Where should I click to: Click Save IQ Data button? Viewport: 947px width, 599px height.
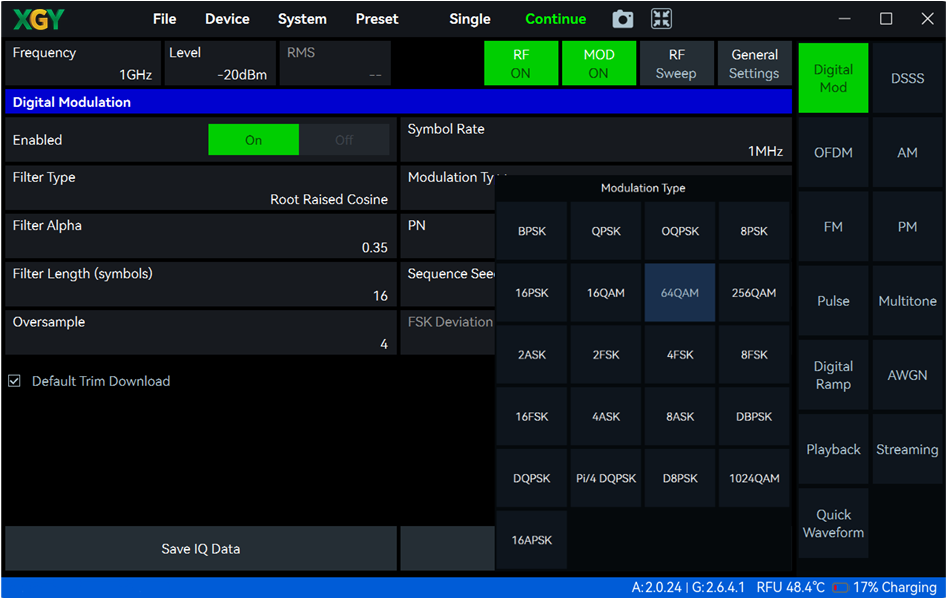coord(201,548)
